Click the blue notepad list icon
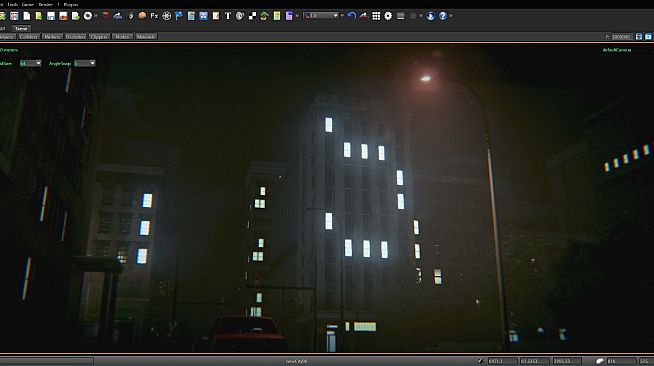 (x=191, y=16)
